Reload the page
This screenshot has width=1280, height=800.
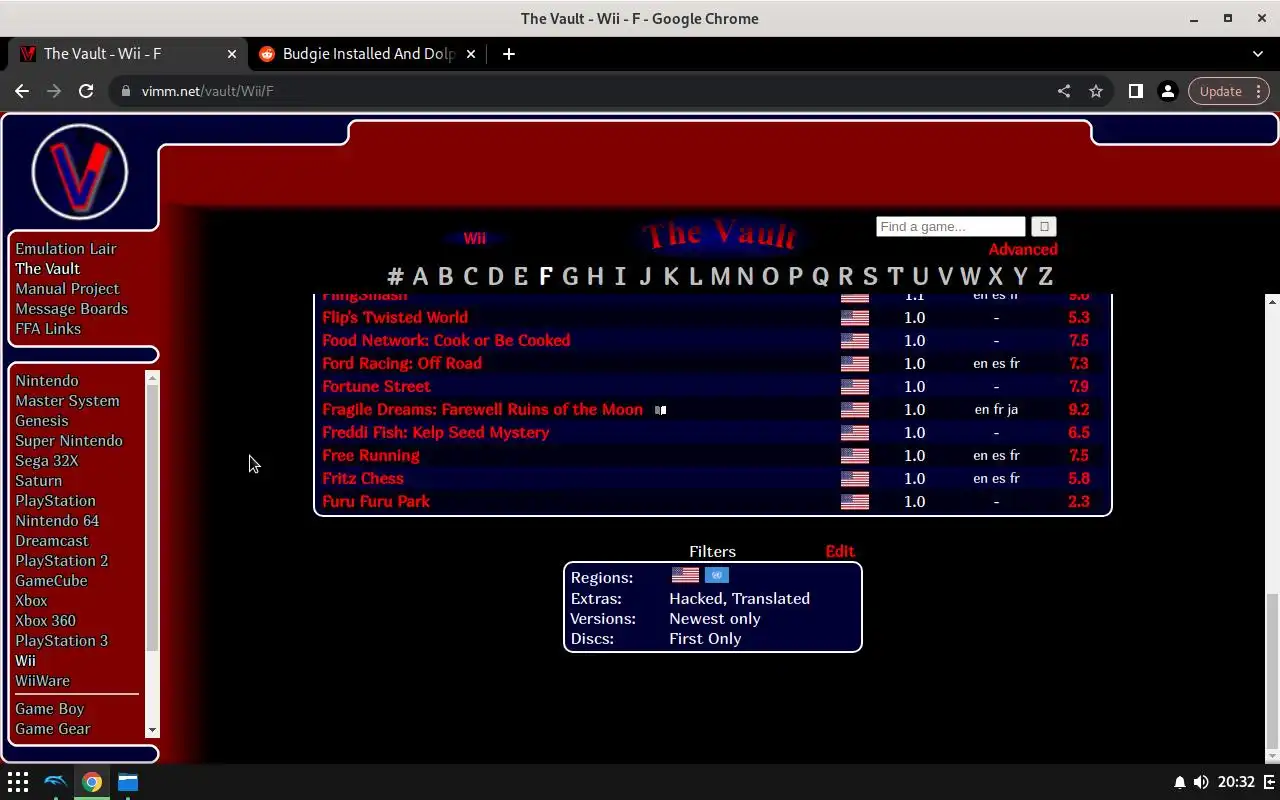pyautogui.click(x=86, y=91)
